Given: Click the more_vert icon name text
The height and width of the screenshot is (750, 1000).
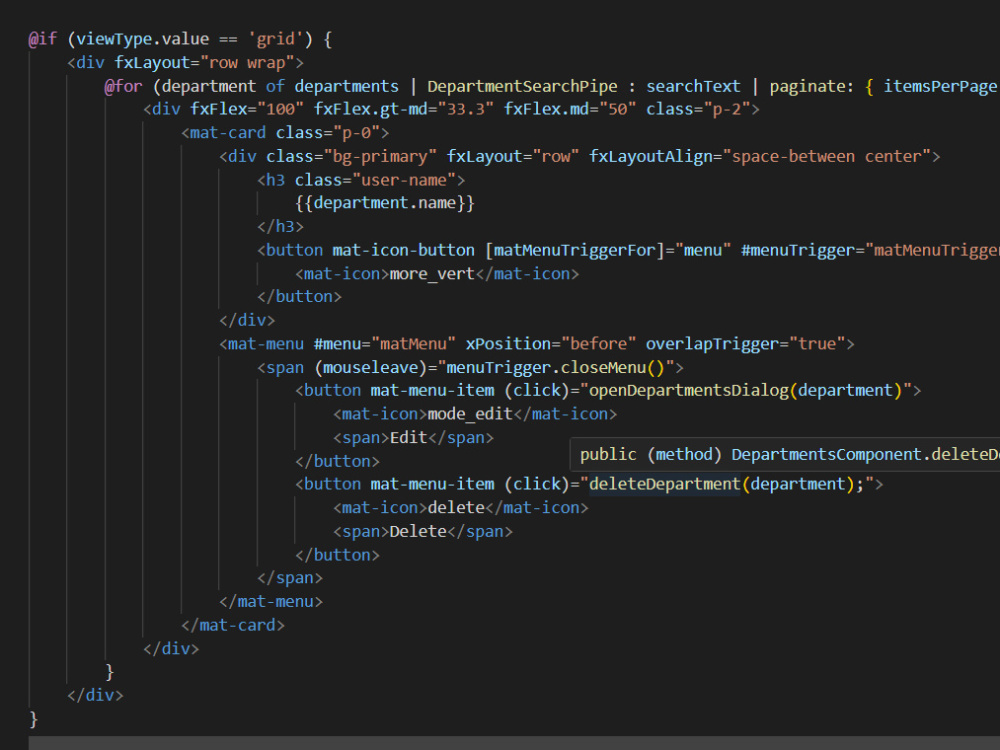Looking at the screenshot, I should [432, 274].
